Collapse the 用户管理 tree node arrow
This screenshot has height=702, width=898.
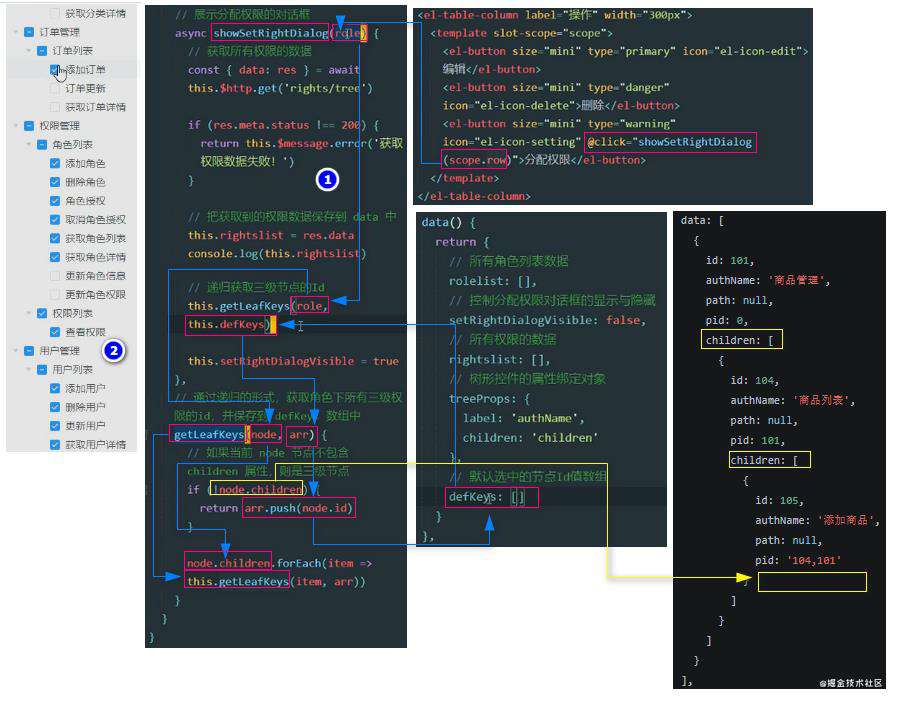pyautogui.click(x=16, y=351)
